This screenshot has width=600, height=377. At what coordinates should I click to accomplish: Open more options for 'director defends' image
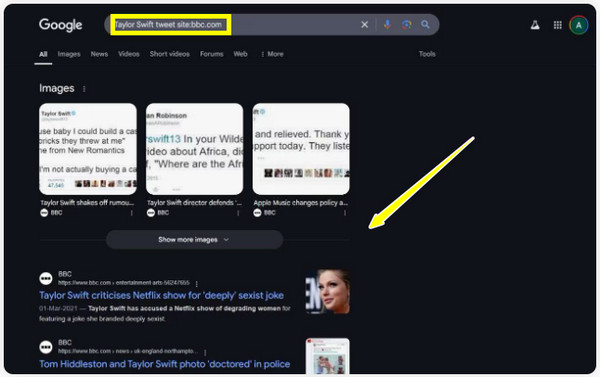238,213
